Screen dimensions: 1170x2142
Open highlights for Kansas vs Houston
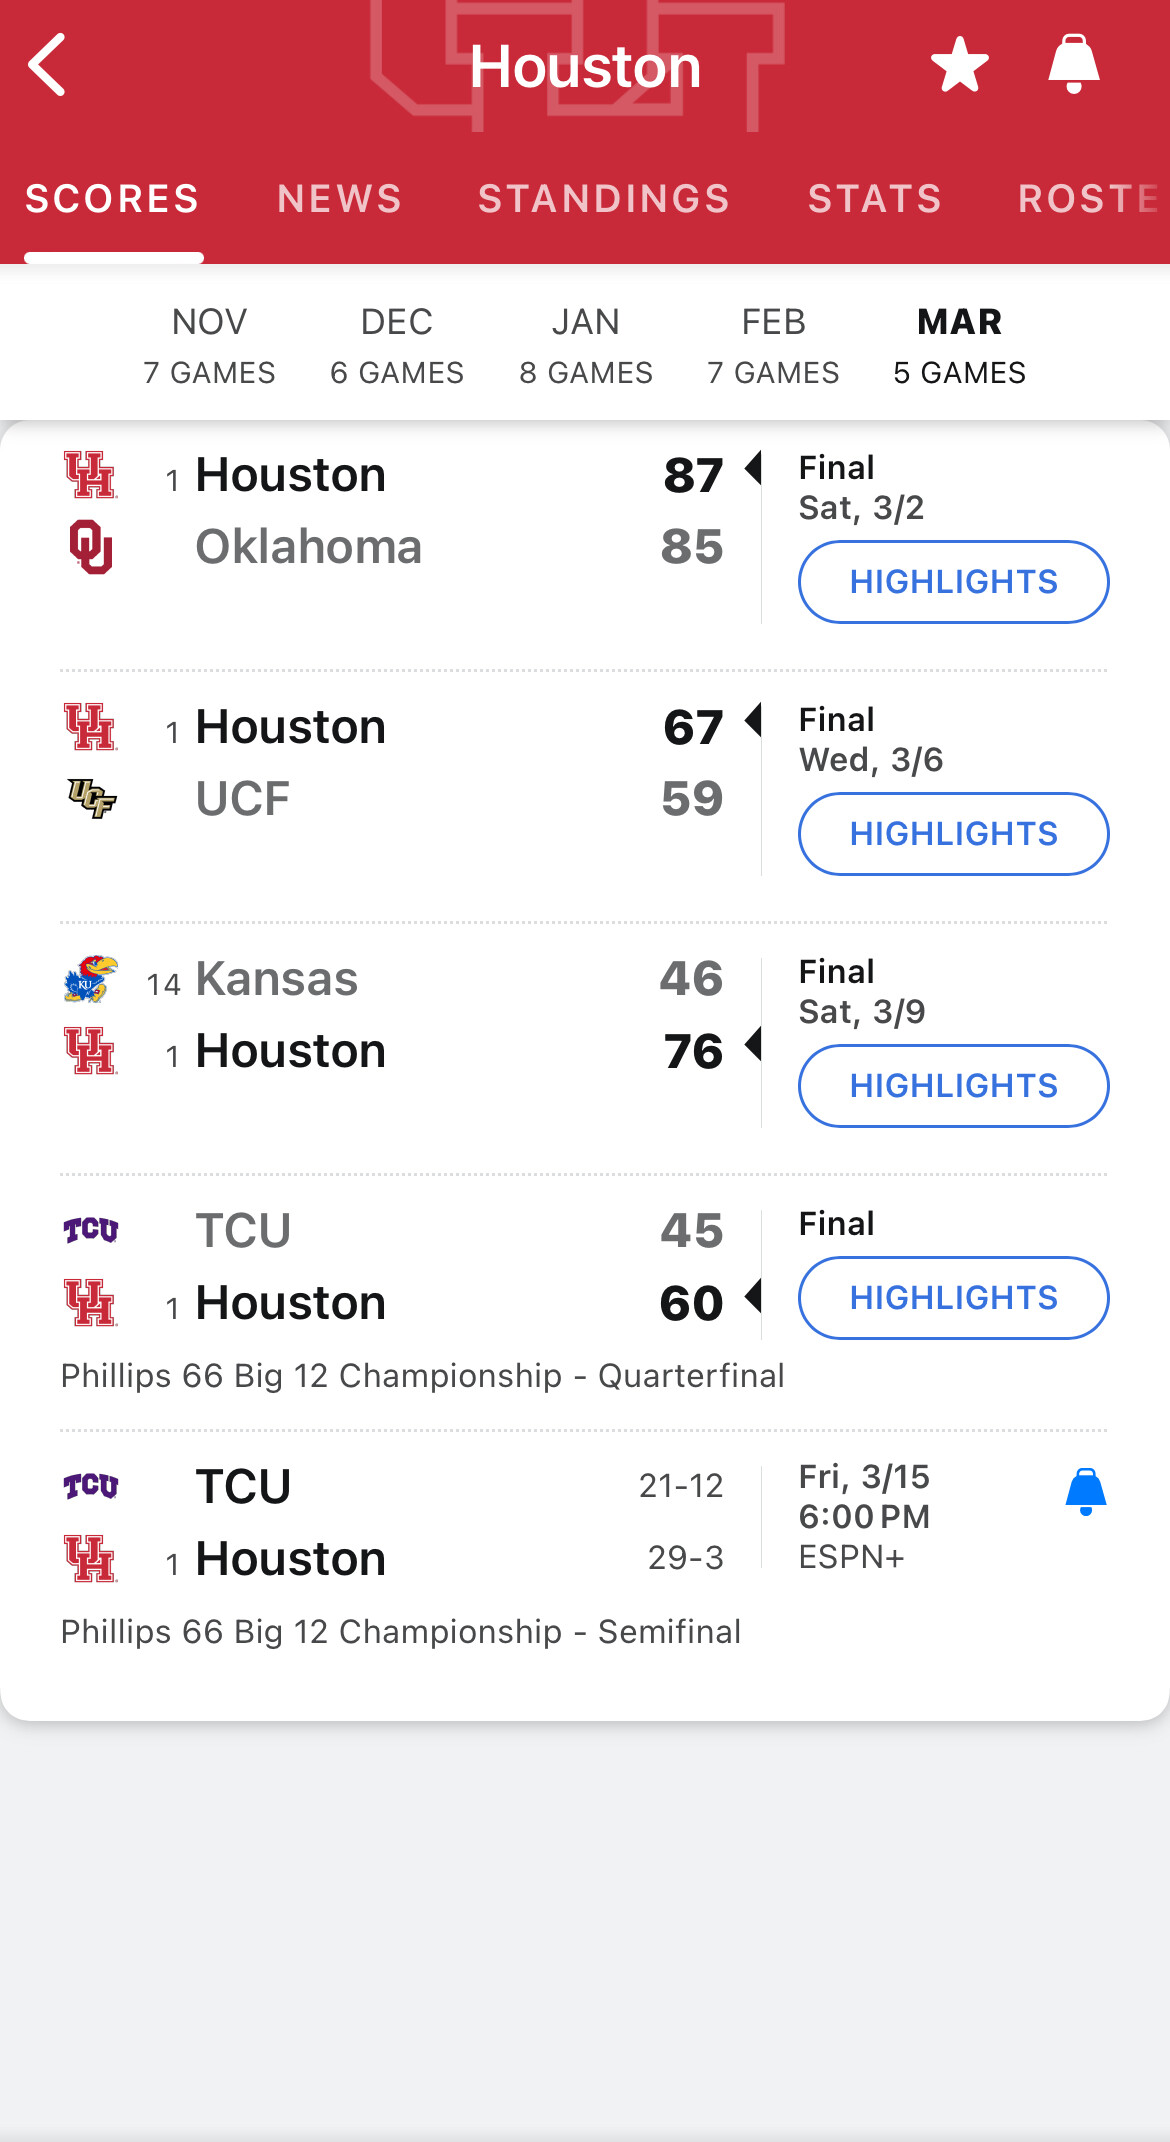point(953,1086)
